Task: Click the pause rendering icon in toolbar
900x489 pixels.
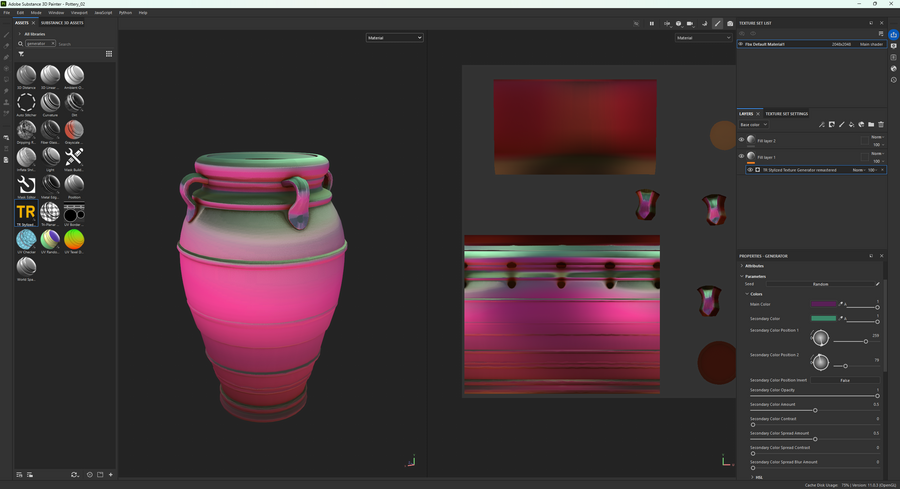Action: pos(651,23)
